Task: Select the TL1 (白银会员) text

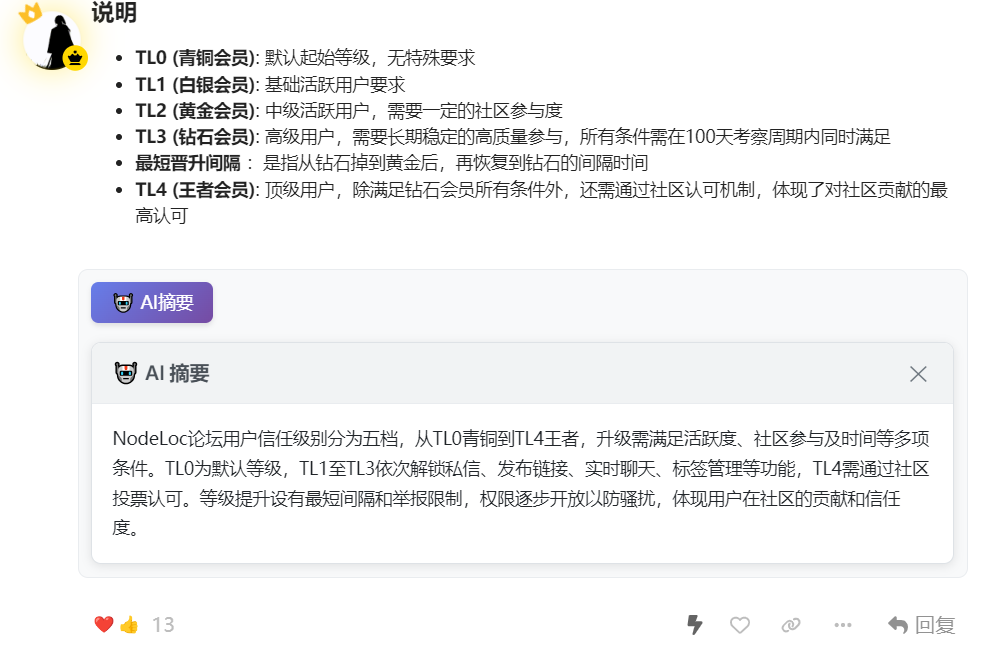Action: tap(195, 84)
